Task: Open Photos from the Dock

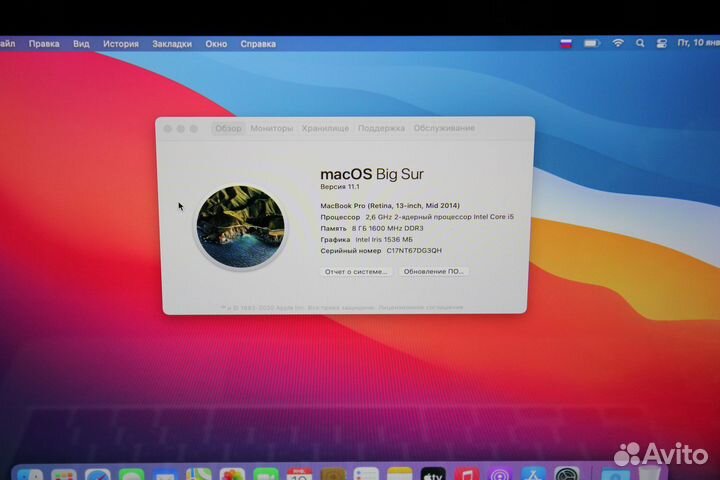Action: (232, 474)
